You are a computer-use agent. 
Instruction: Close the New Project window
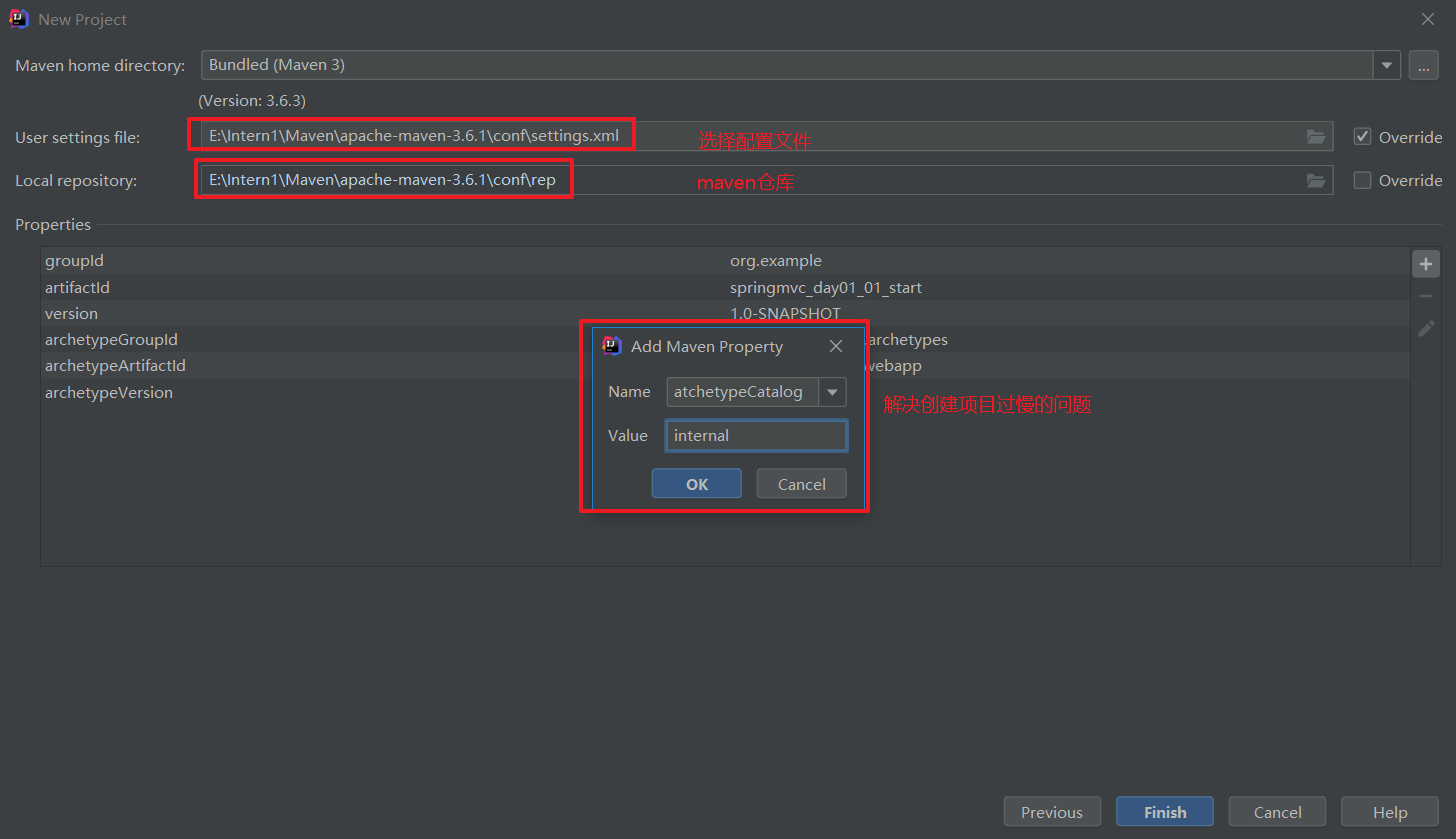pos(1428,19)
